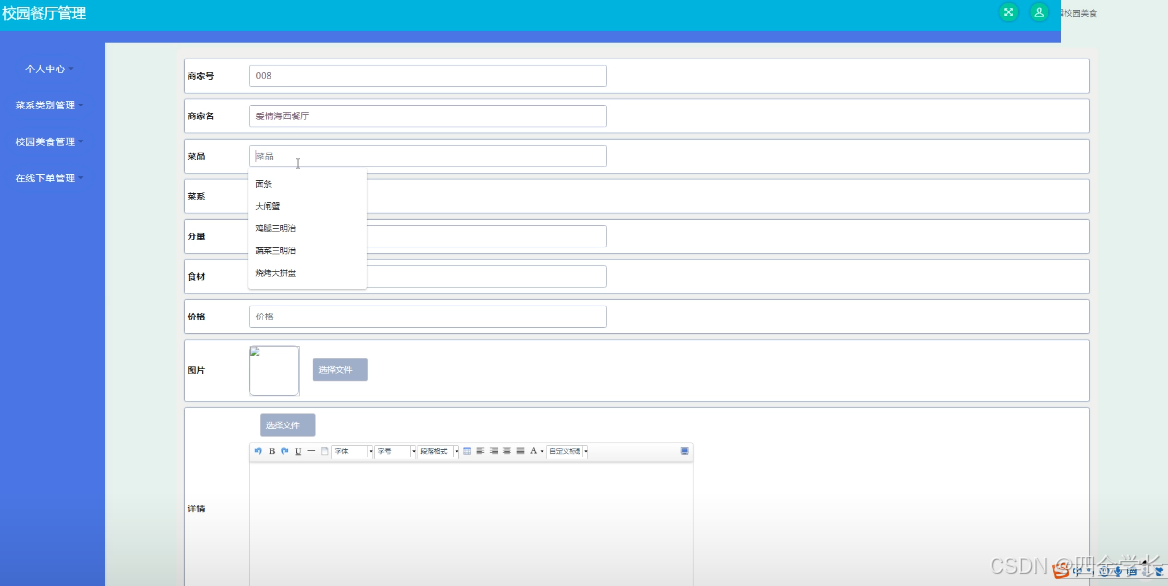The image size is (1168, 586).
Task: Click the image preview thumbnail box
Action: 274,370
